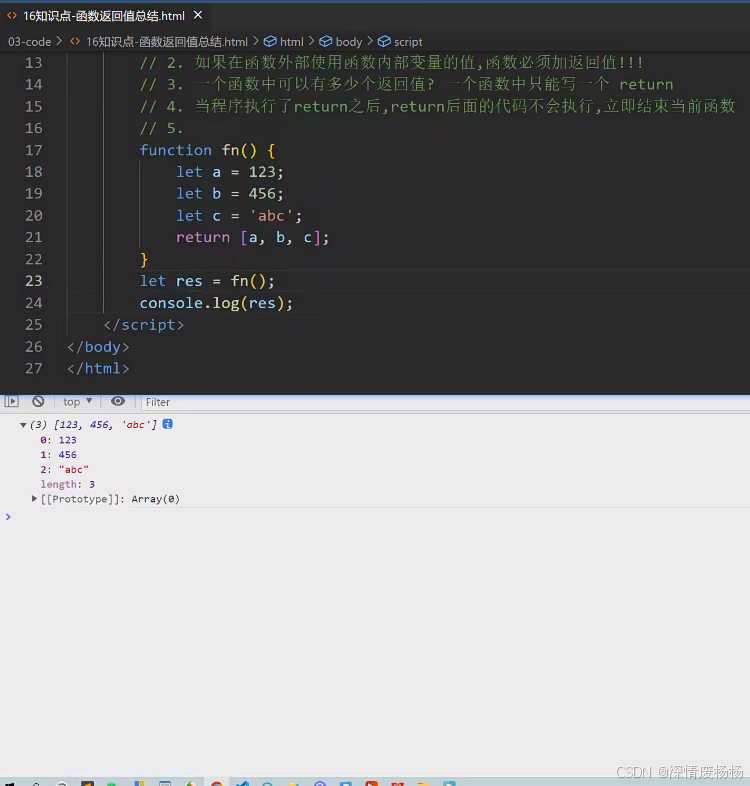The image size is (750, 786).
Task: Click 'console.log(res);' statement
Action: coord(216,303)
